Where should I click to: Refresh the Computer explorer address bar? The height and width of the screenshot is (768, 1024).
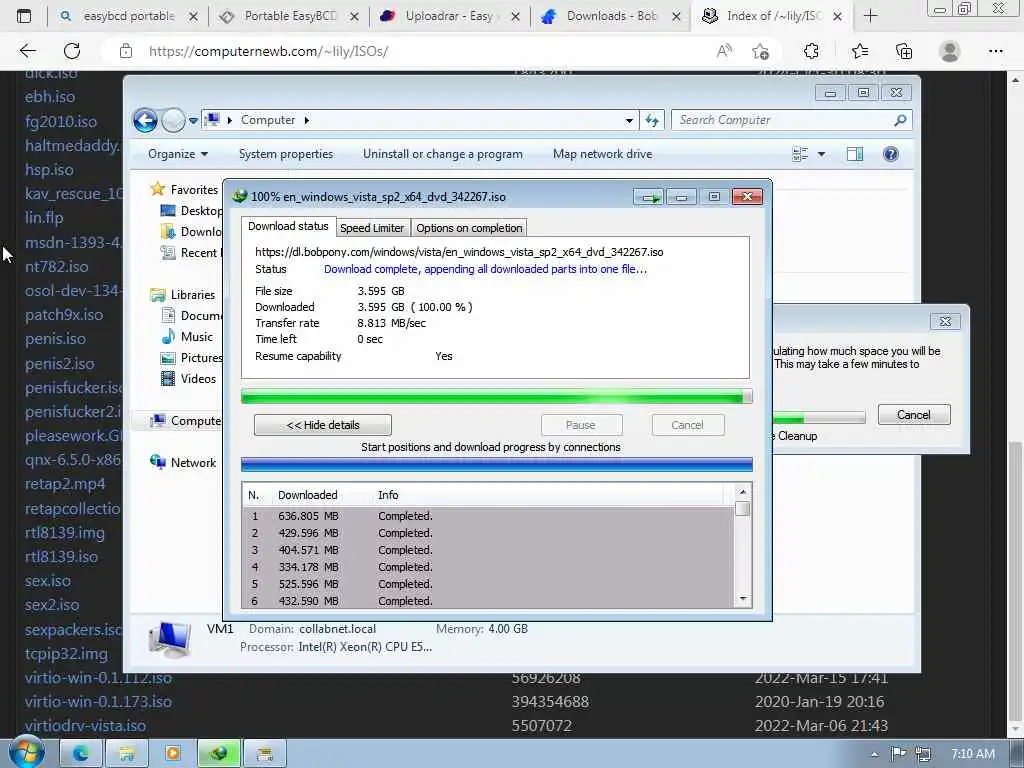pos(652,120)
